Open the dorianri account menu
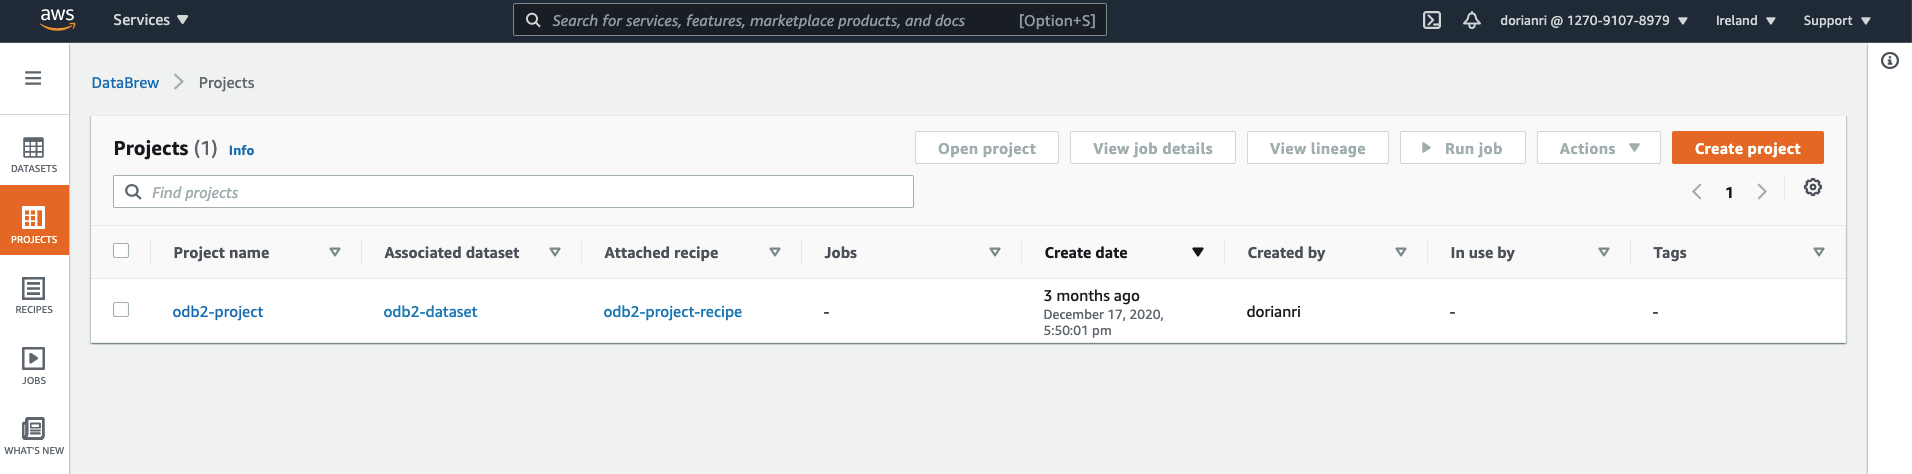Image resolution: width=1912 pixels, height=474 pixels. [1593, 20]
